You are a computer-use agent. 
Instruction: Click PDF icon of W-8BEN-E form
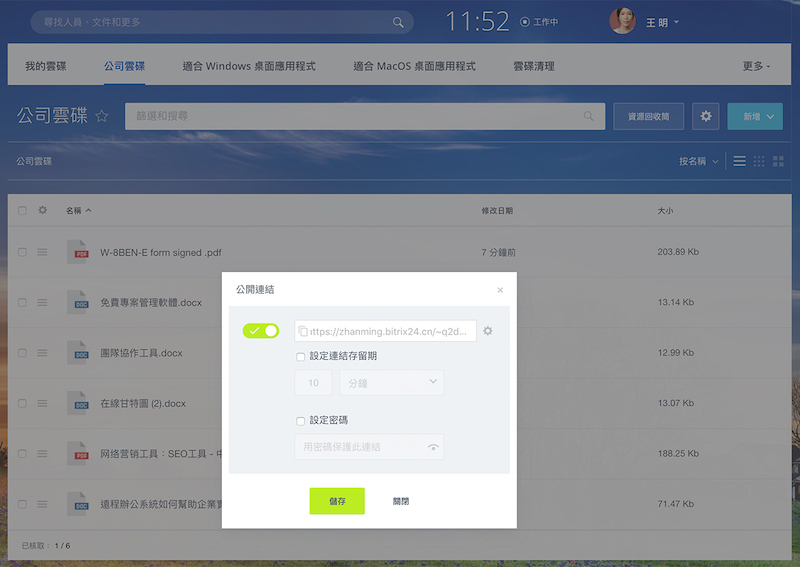[78, 252]
